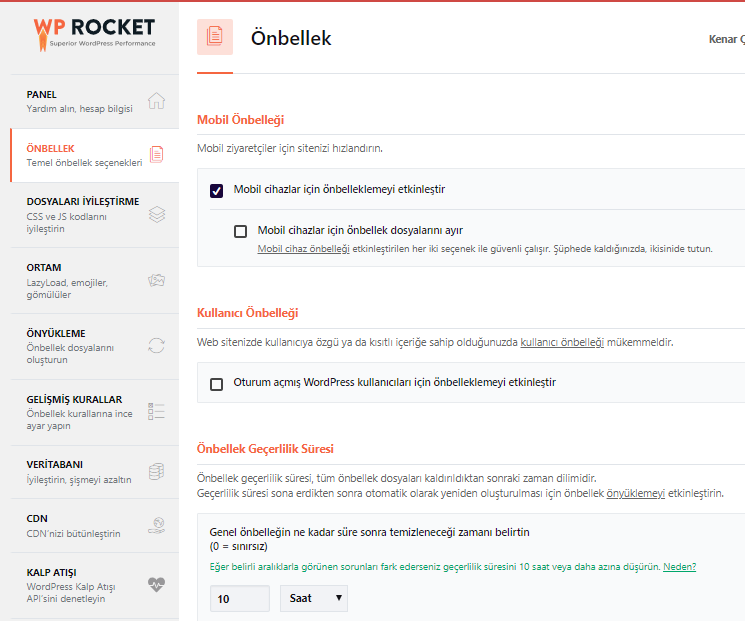This screenshot has width=745, height=621.
Task: Click the Ortam images icon
Action: (156, 280)
